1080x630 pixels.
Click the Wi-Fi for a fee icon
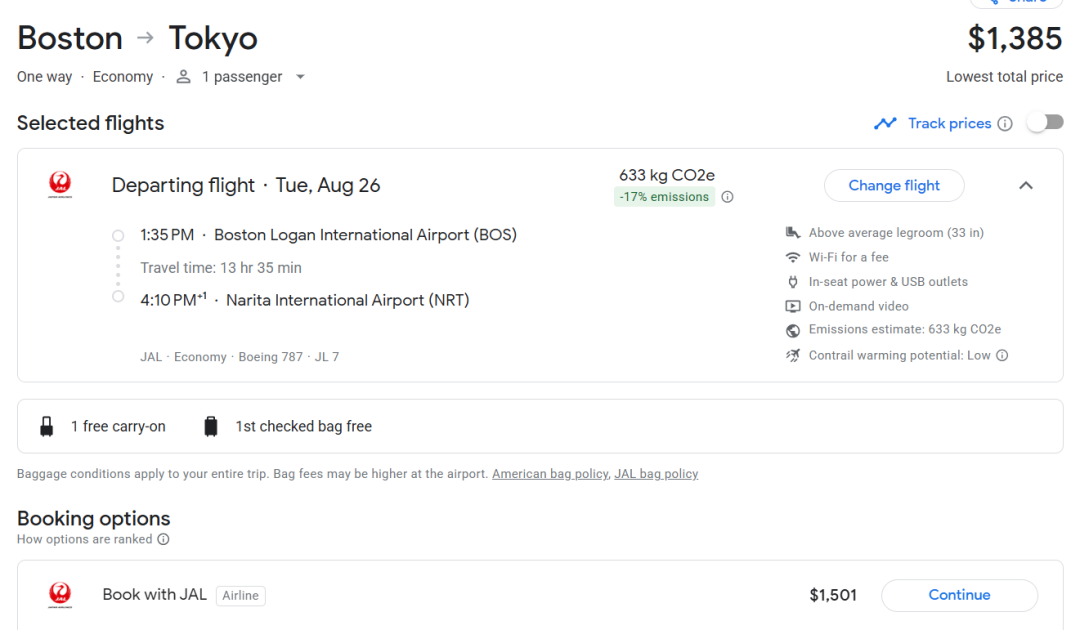pos(793,257)
